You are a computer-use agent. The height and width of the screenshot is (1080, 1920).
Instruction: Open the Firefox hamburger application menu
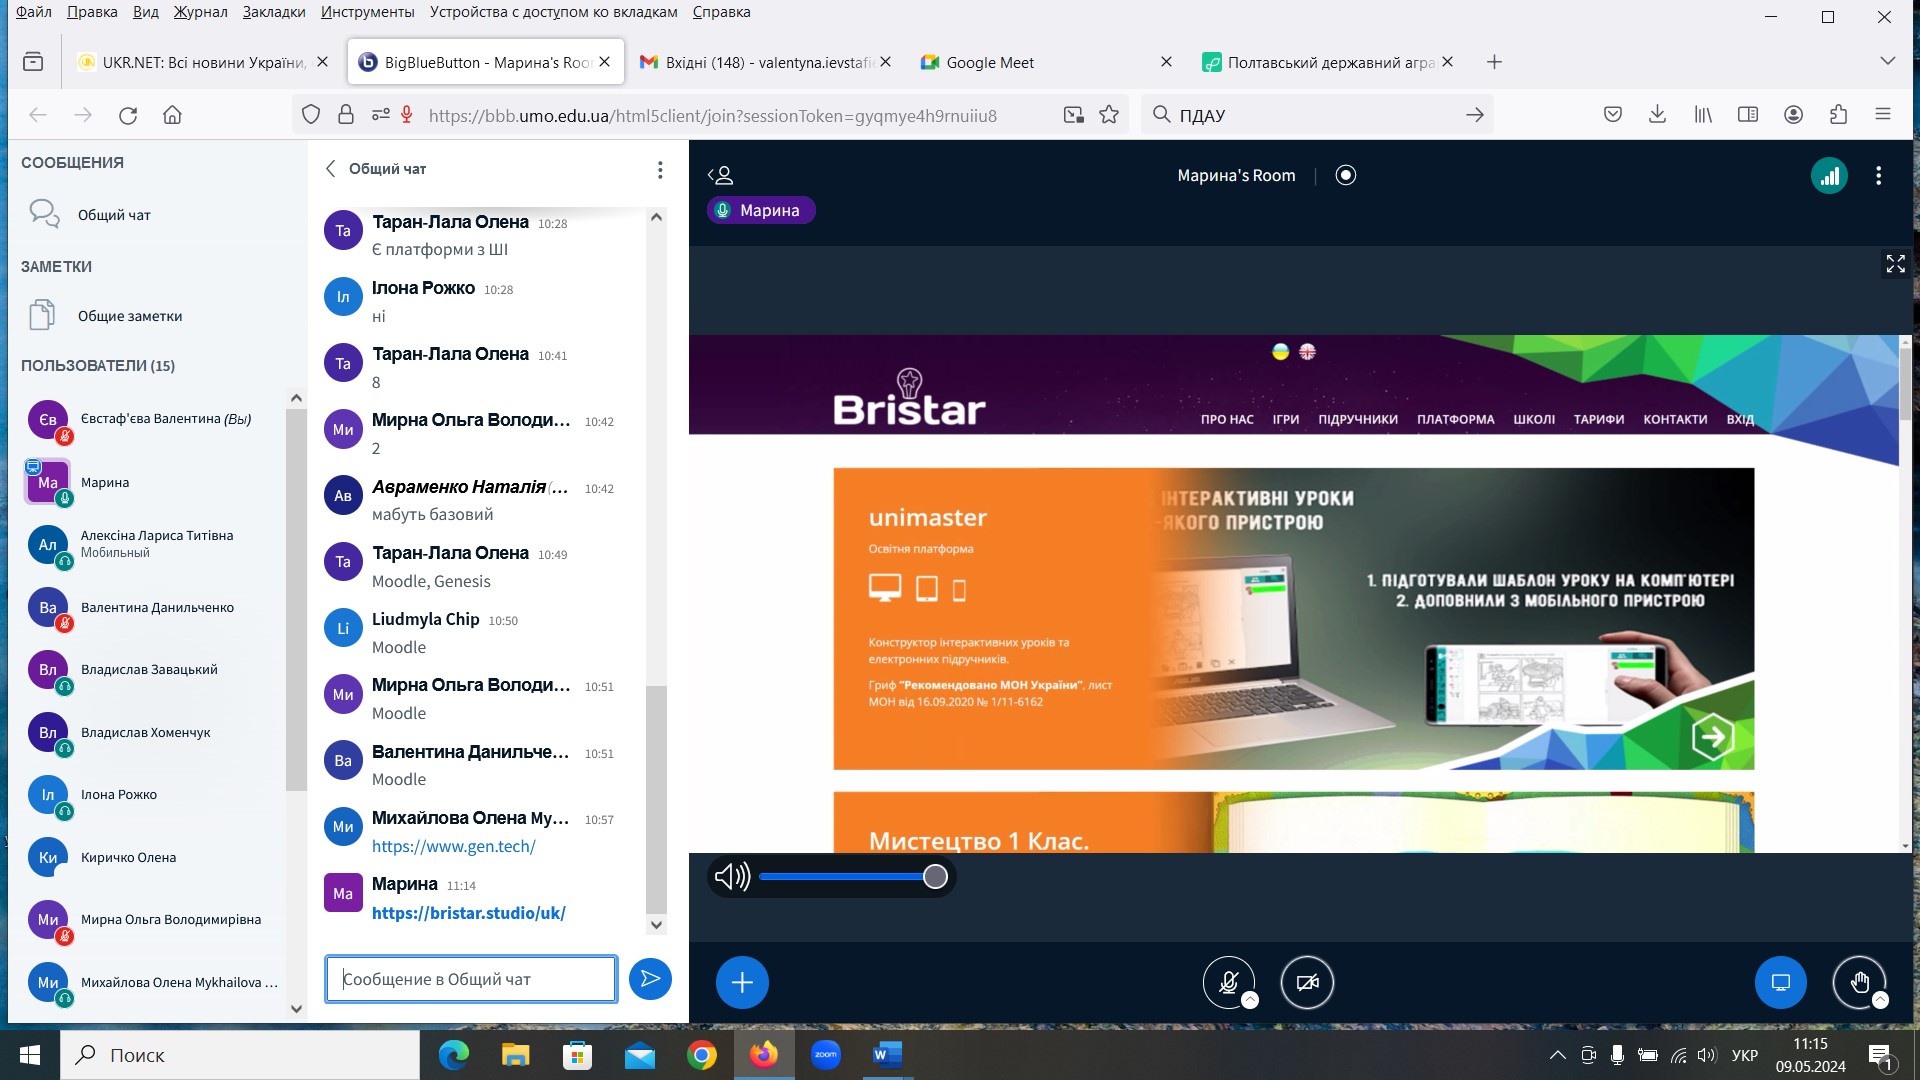point(1883,115)
